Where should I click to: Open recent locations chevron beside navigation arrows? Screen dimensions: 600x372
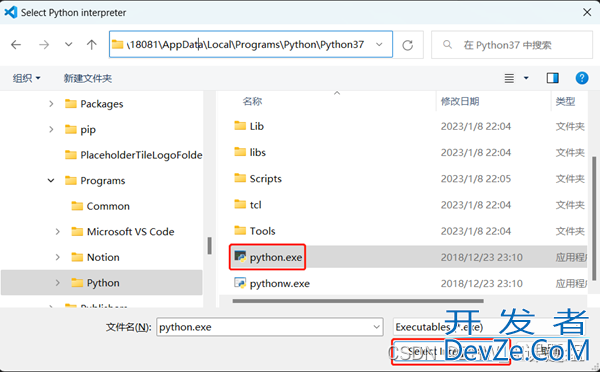tap(68, 44)
